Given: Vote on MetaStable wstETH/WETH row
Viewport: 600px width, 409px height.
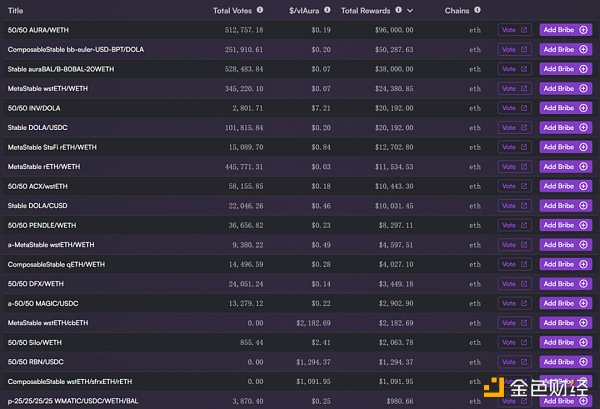Looking at the screenshot, I should pos(514,88).
